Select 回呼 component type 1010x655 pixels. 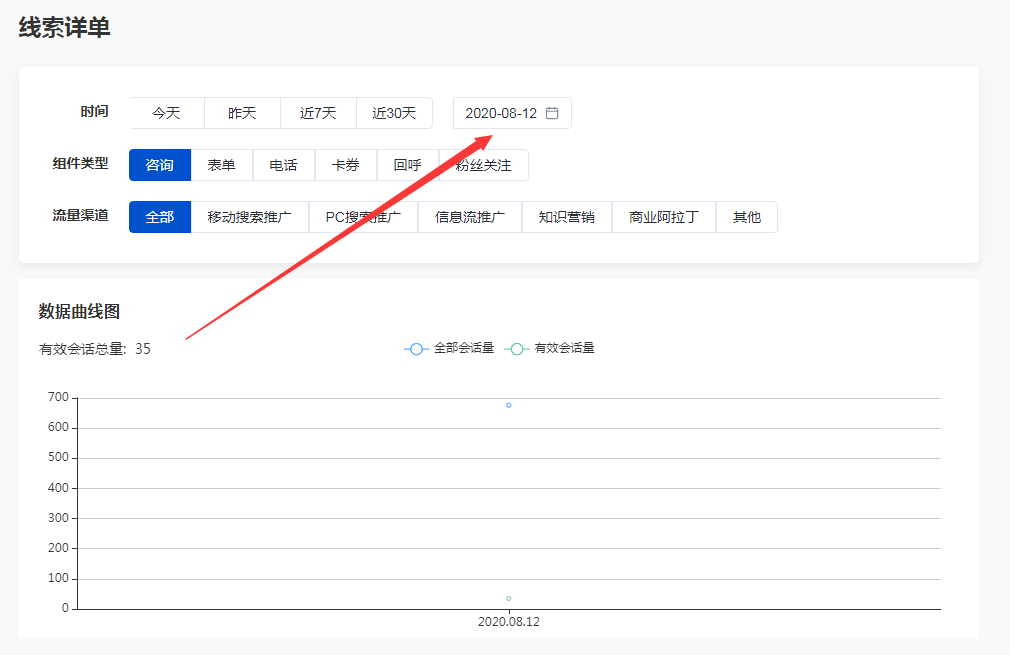click(x=408, y=165)
